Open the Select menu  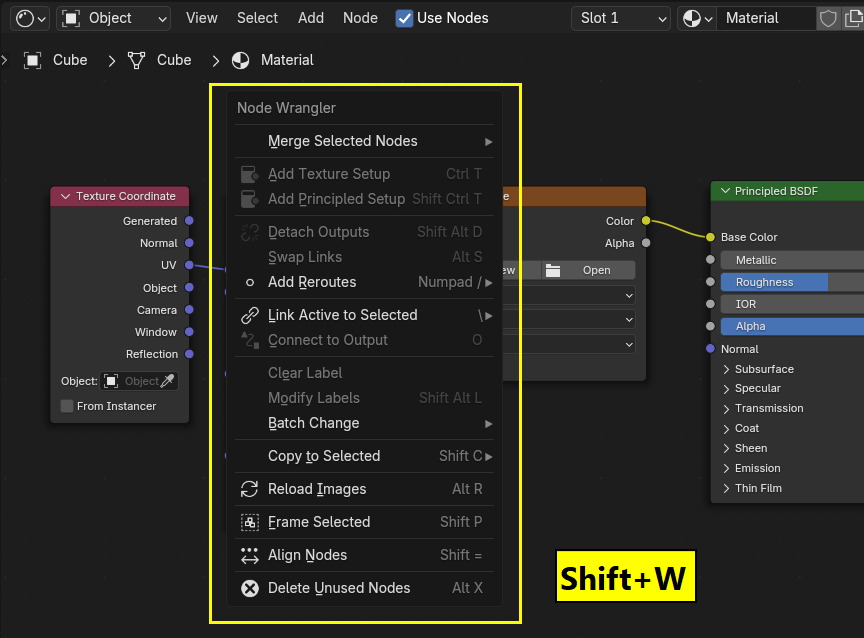[257, 18]
